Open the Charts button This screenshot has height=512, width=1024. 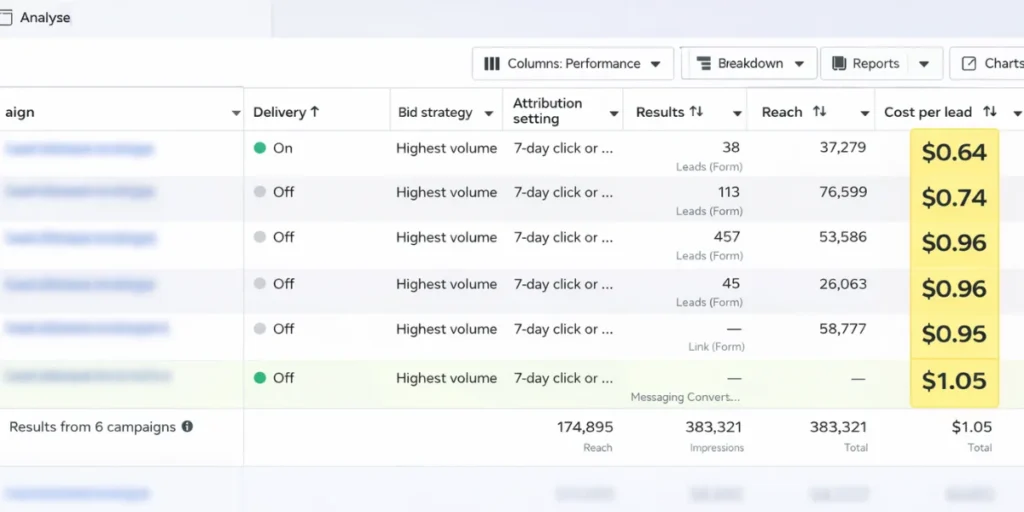[987, 63]
